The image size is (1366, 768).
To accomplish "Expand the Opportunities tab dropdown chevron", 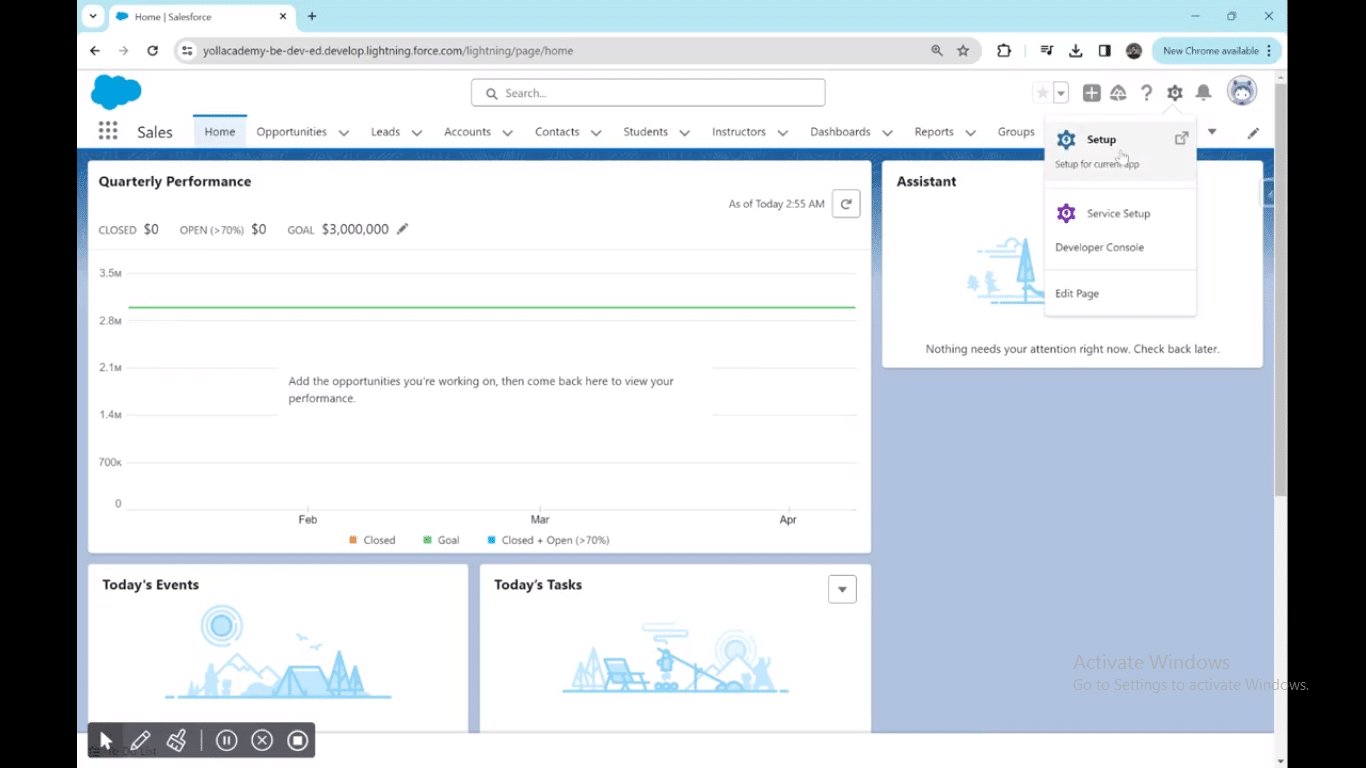I will tap(344, 132).
